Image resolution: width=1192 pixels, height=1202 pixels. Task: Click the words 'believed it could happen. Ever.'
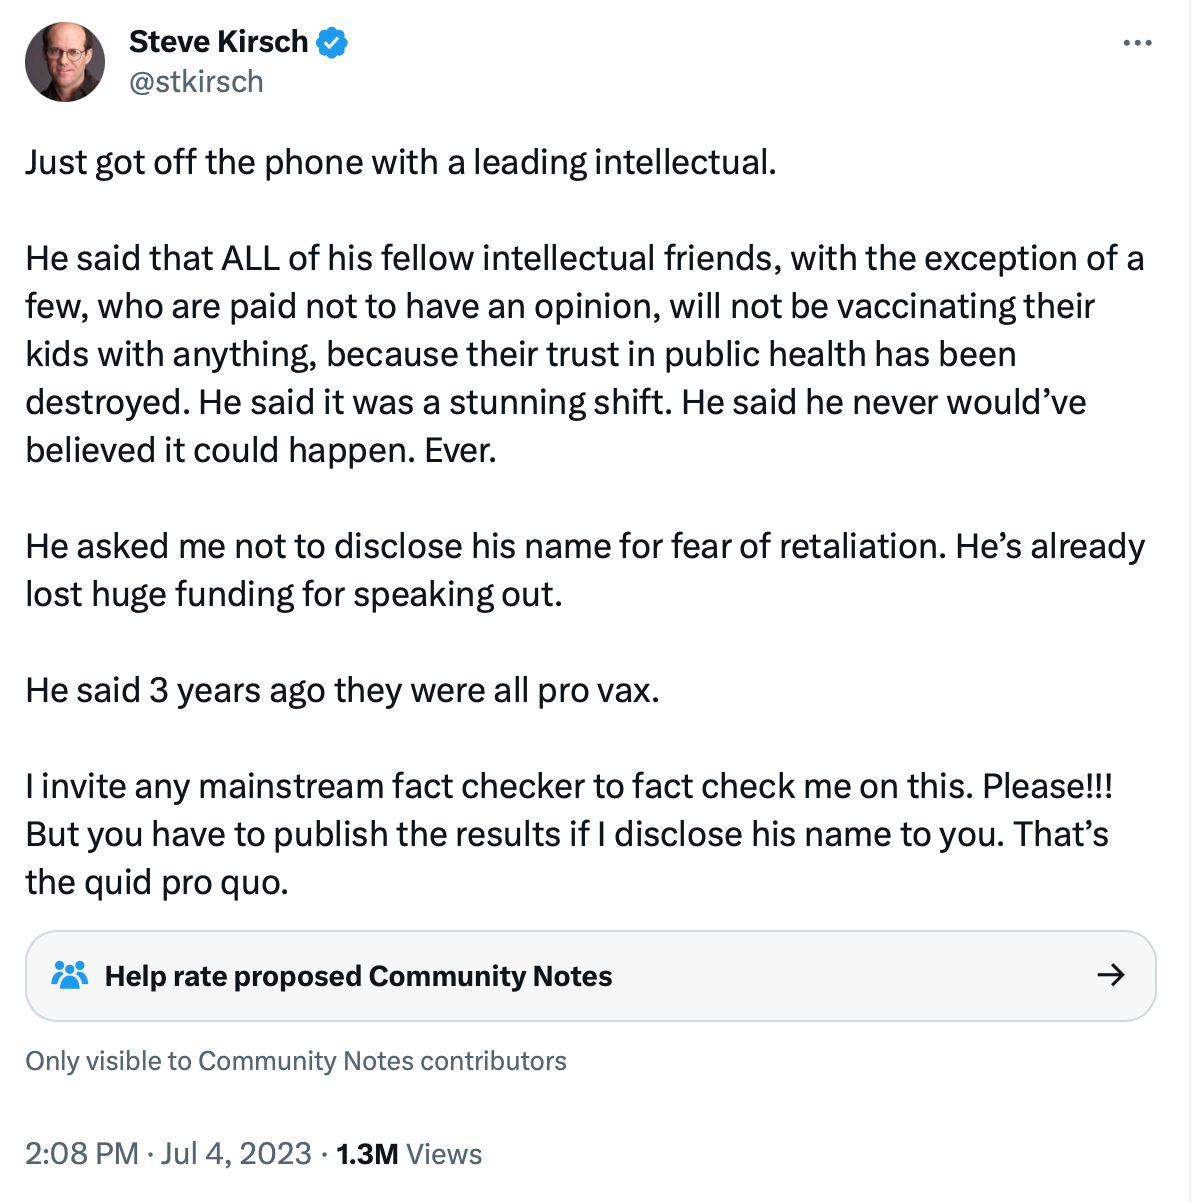point(261,450)
